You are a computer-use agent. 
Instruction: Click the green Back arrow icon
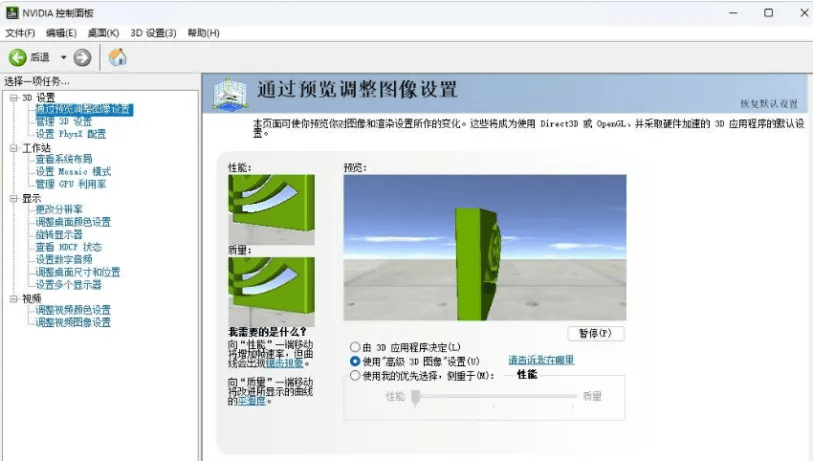pyautogui.click(x=17, y=57)
